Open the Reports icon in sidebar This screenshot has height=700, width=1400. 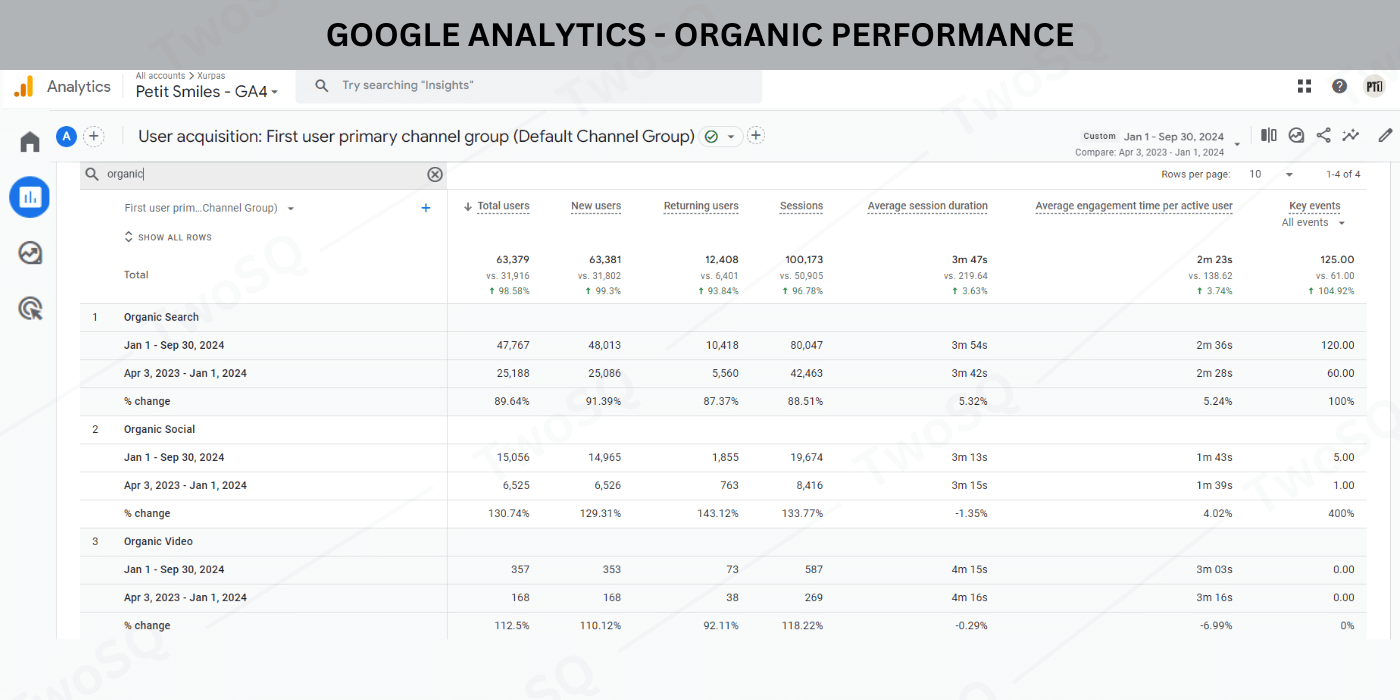[30, 197]
